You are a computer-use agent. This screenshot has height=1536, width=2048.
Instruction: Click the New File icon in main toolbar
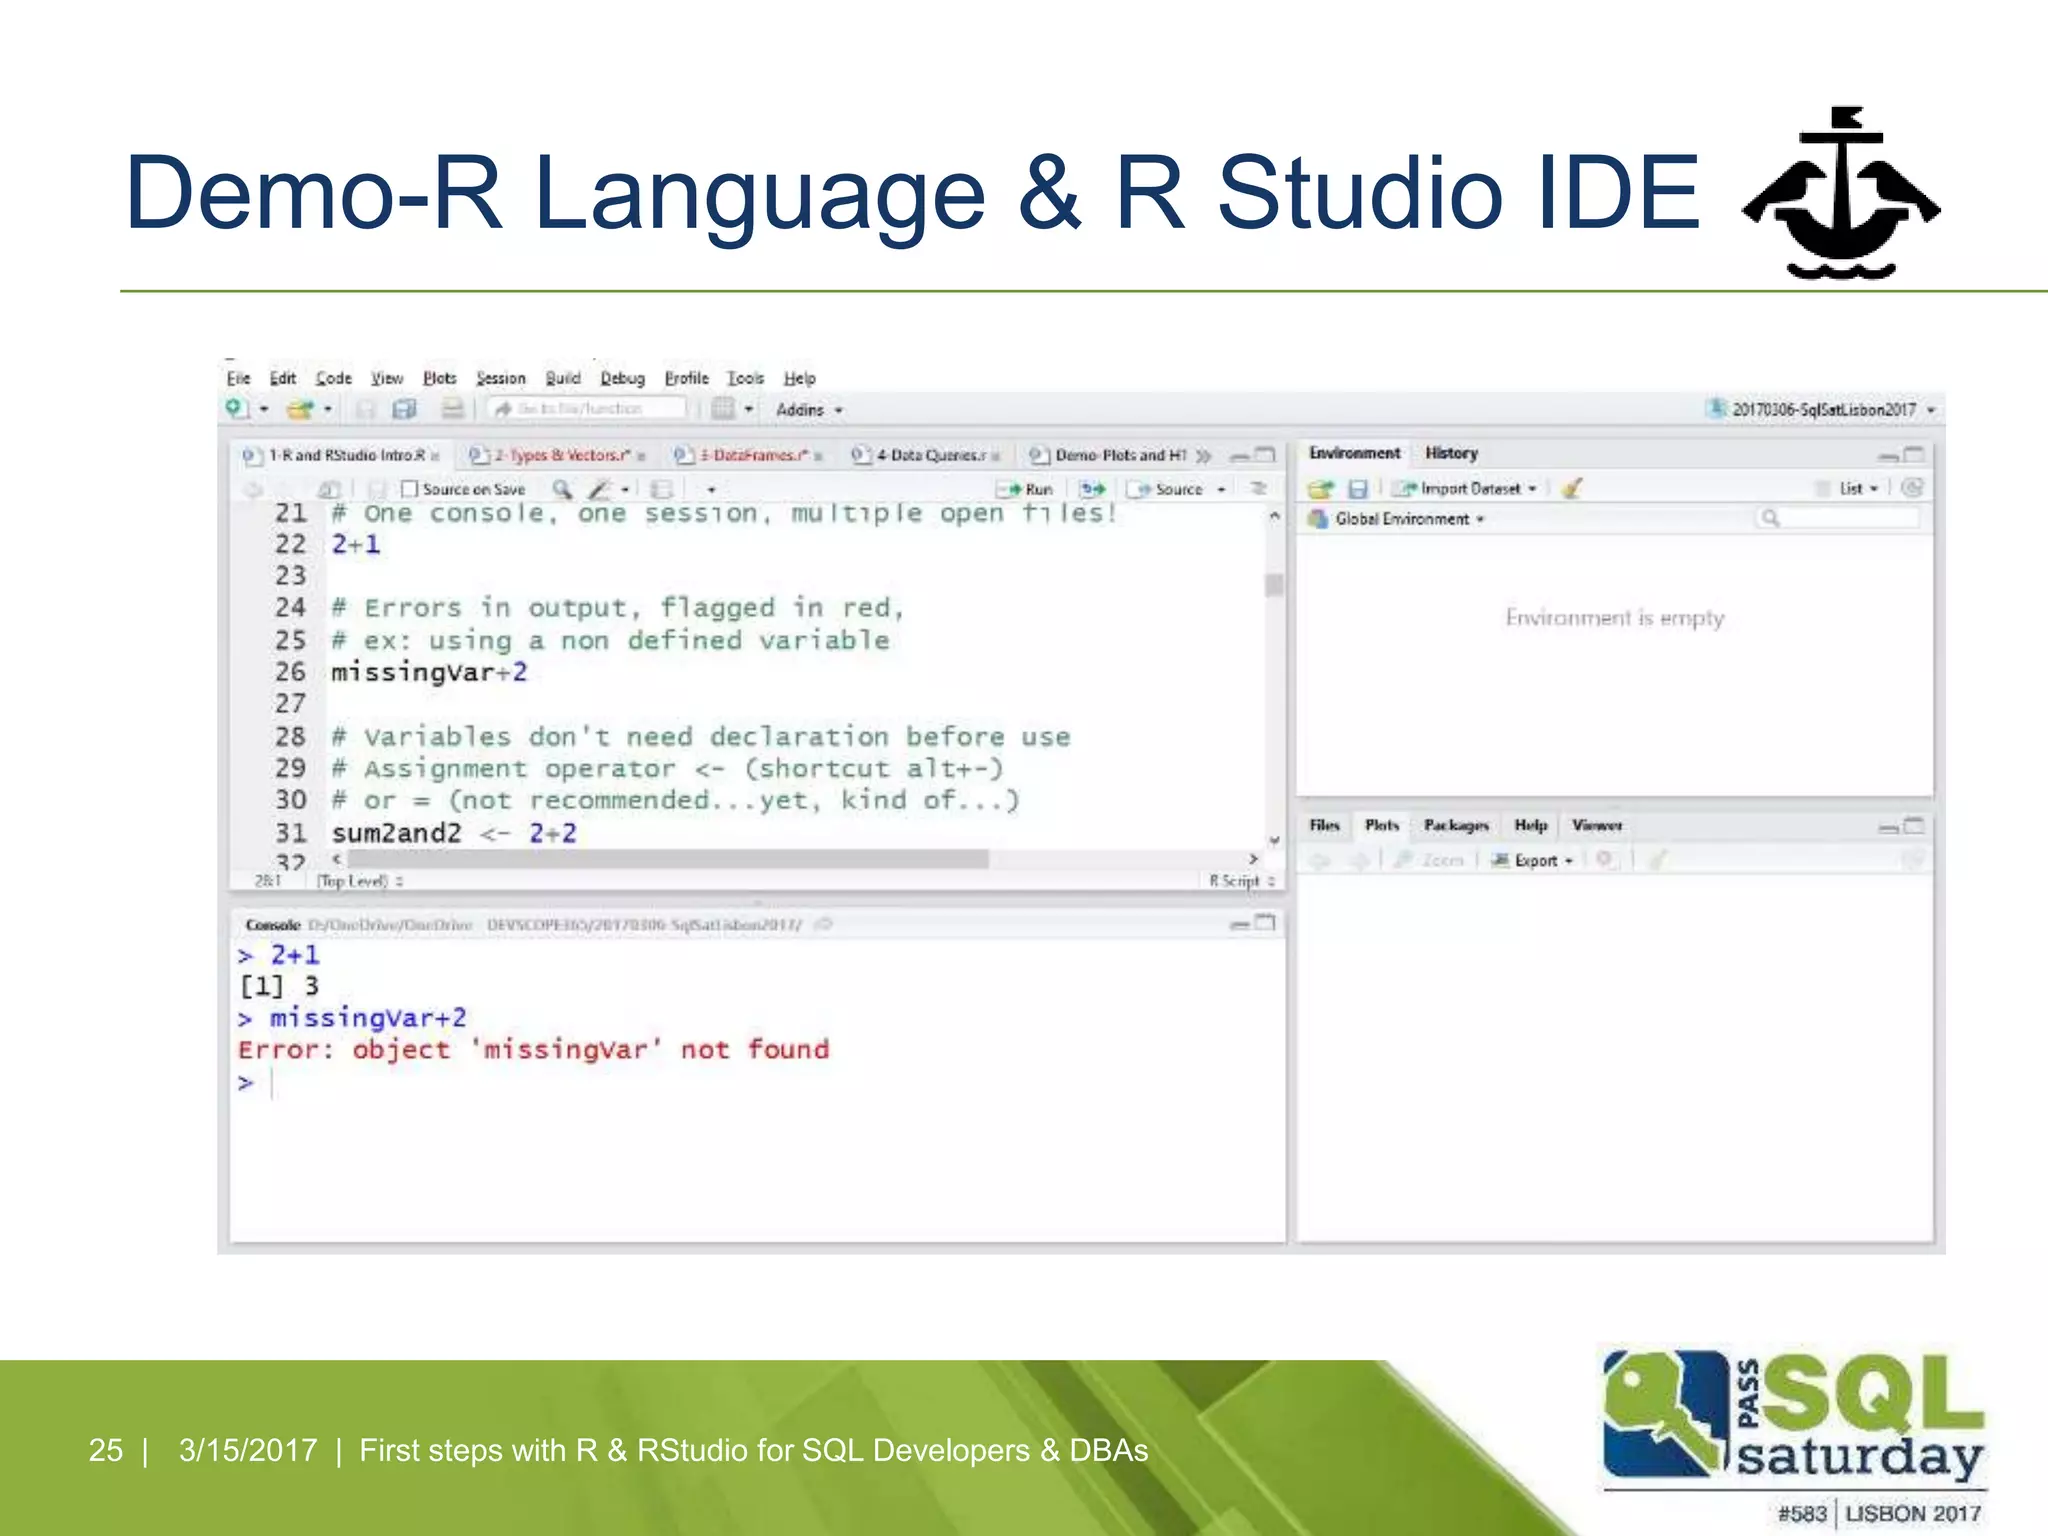click(236, 409)
